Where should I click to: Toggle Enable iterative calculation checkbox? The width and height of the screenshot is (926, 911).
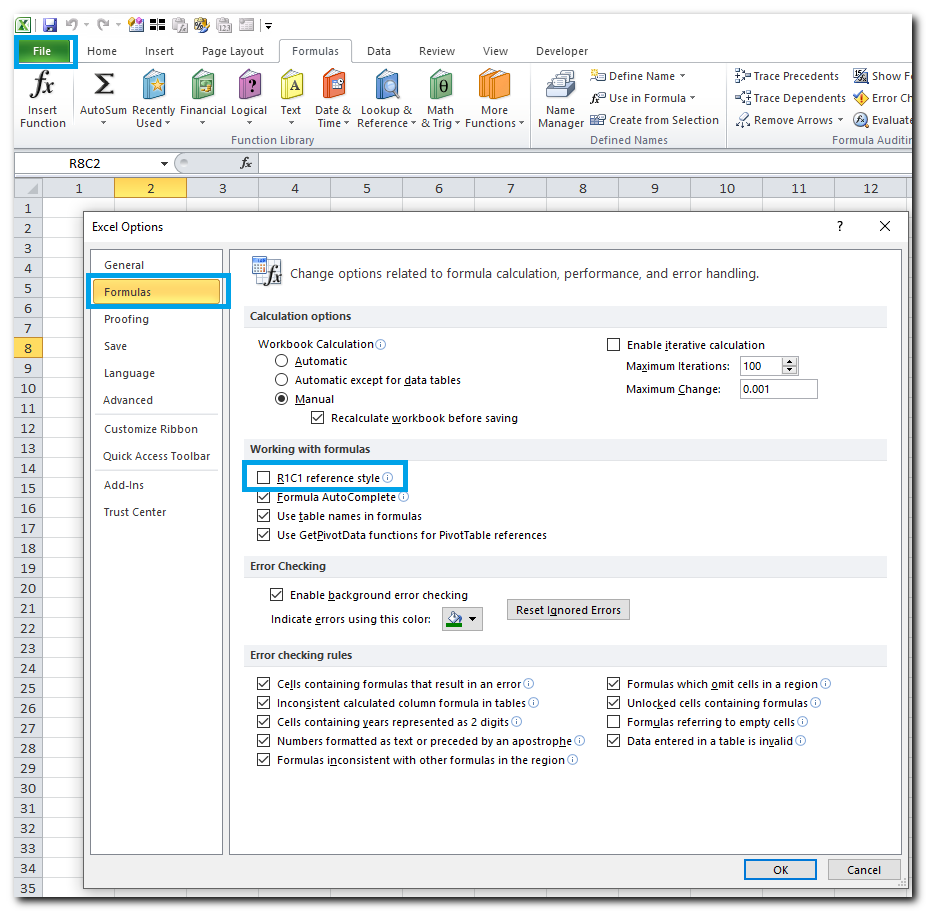click(613, 345)
